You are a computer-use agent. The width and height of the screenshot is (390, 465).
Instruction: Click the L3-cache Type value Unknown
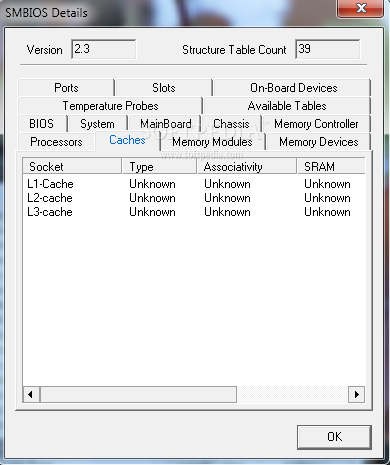point(152,212)
